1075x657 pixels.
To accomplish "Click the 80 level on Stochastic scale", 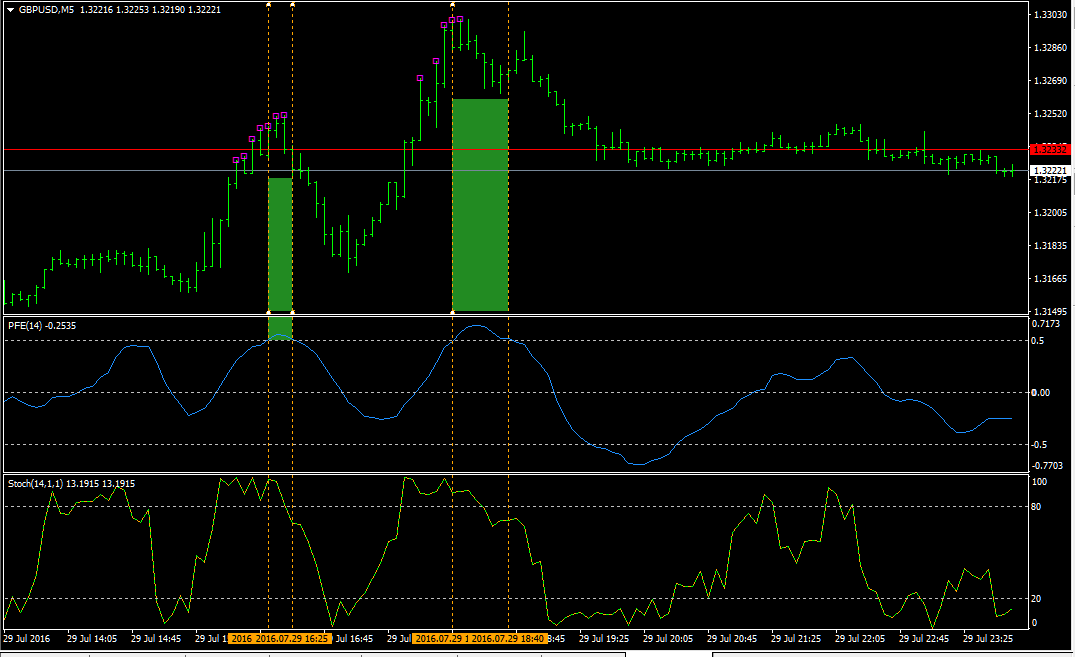I will click(x=1036, y=507).
